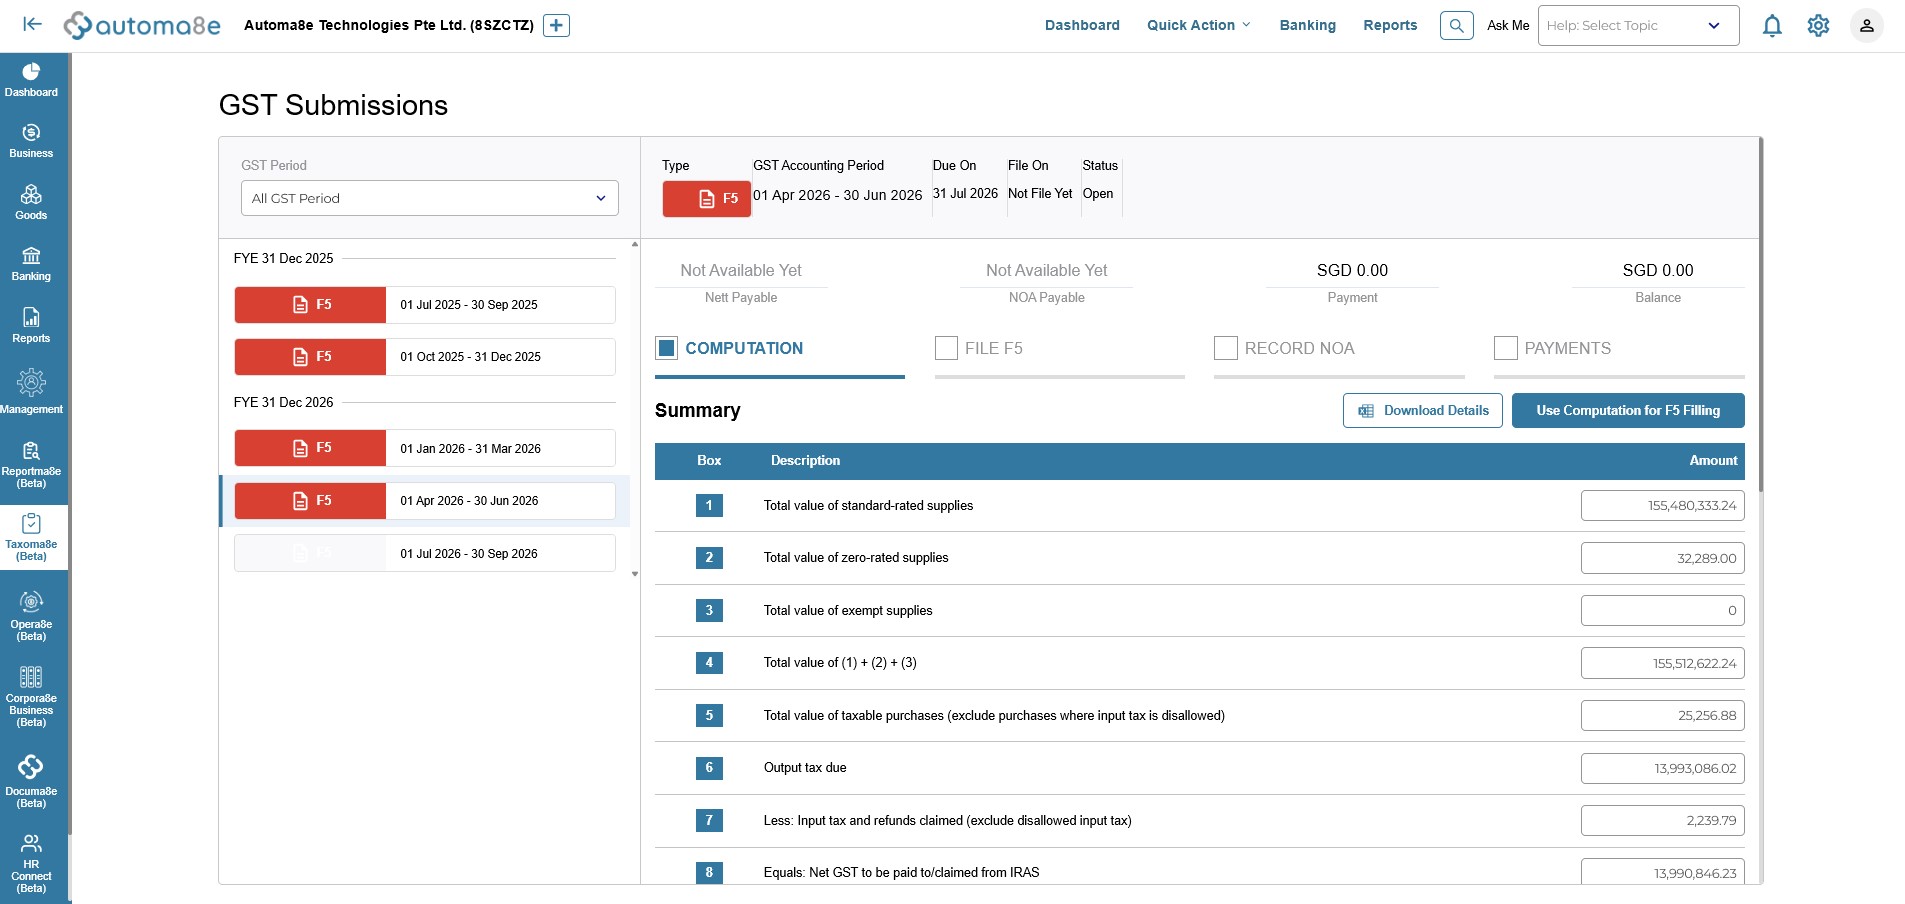Toggle the RECORD NOA step checkbox
1905x904 pixels.
pos(1225,348)
